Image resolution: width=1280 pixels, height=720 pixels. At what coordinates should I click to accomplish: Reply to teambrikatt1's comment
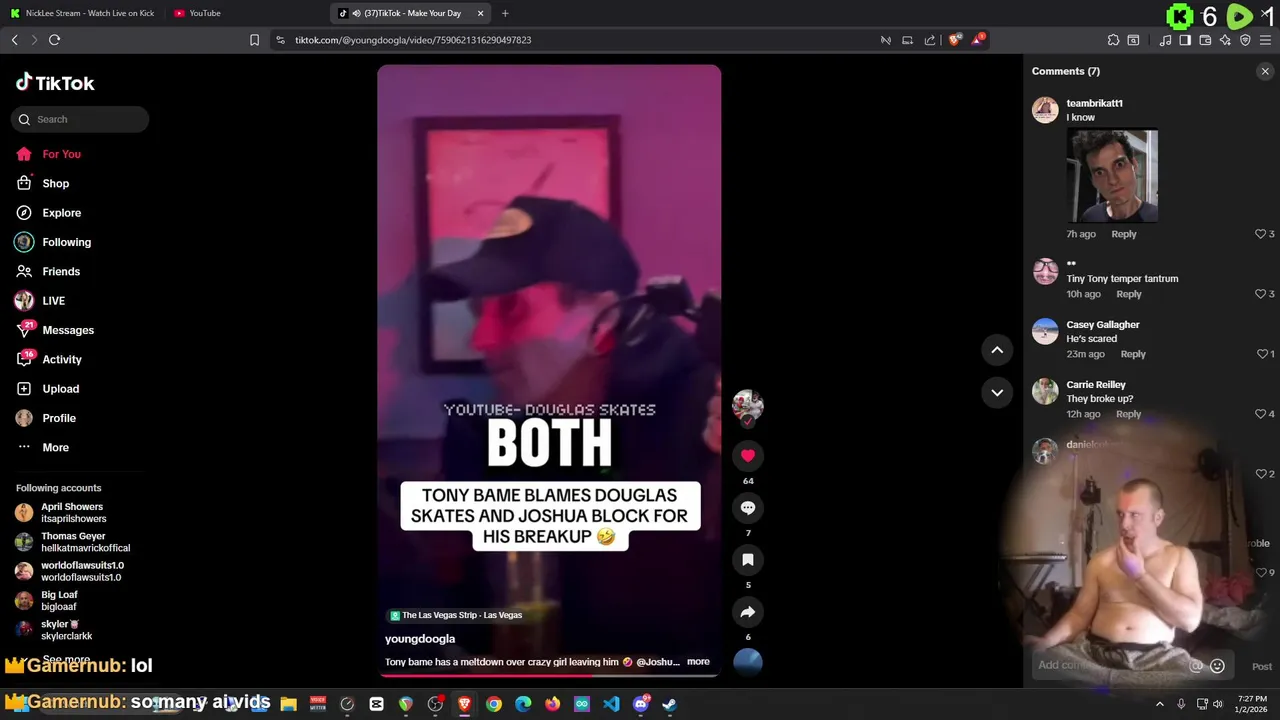tap(1124, 234)
